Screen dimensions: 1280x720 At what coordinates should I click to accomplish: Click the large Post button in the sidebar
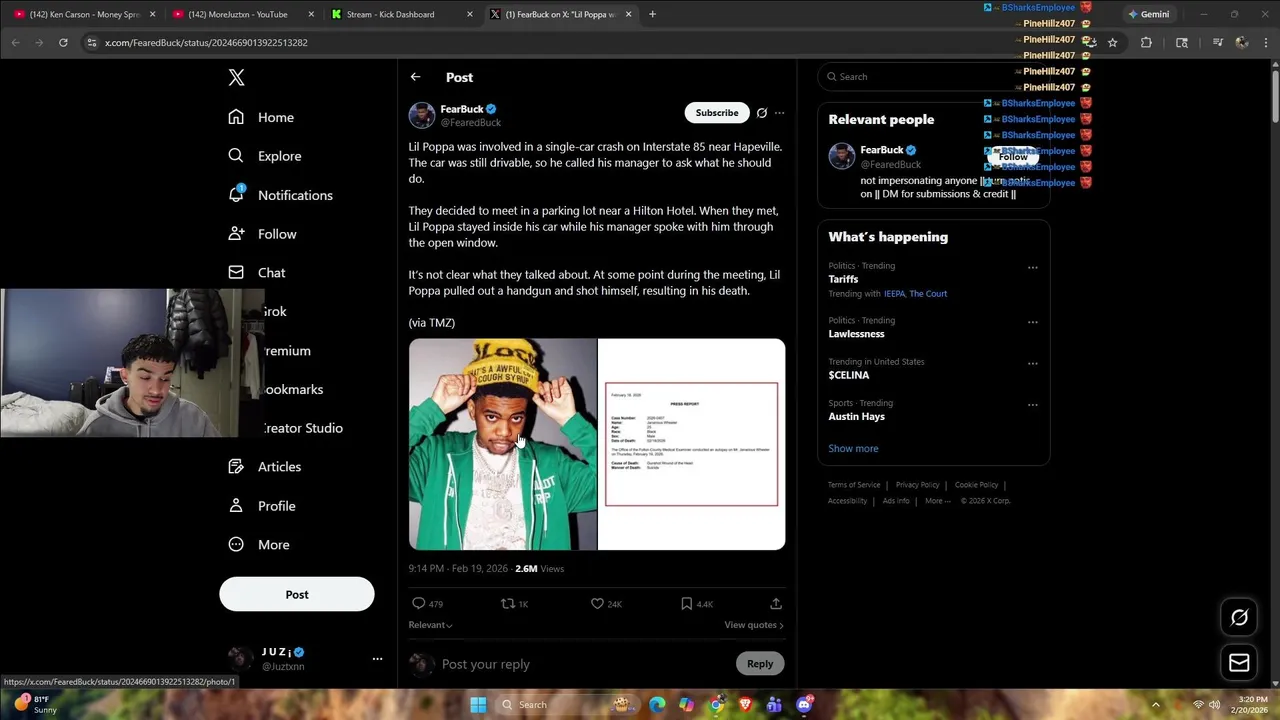(297, 594)
